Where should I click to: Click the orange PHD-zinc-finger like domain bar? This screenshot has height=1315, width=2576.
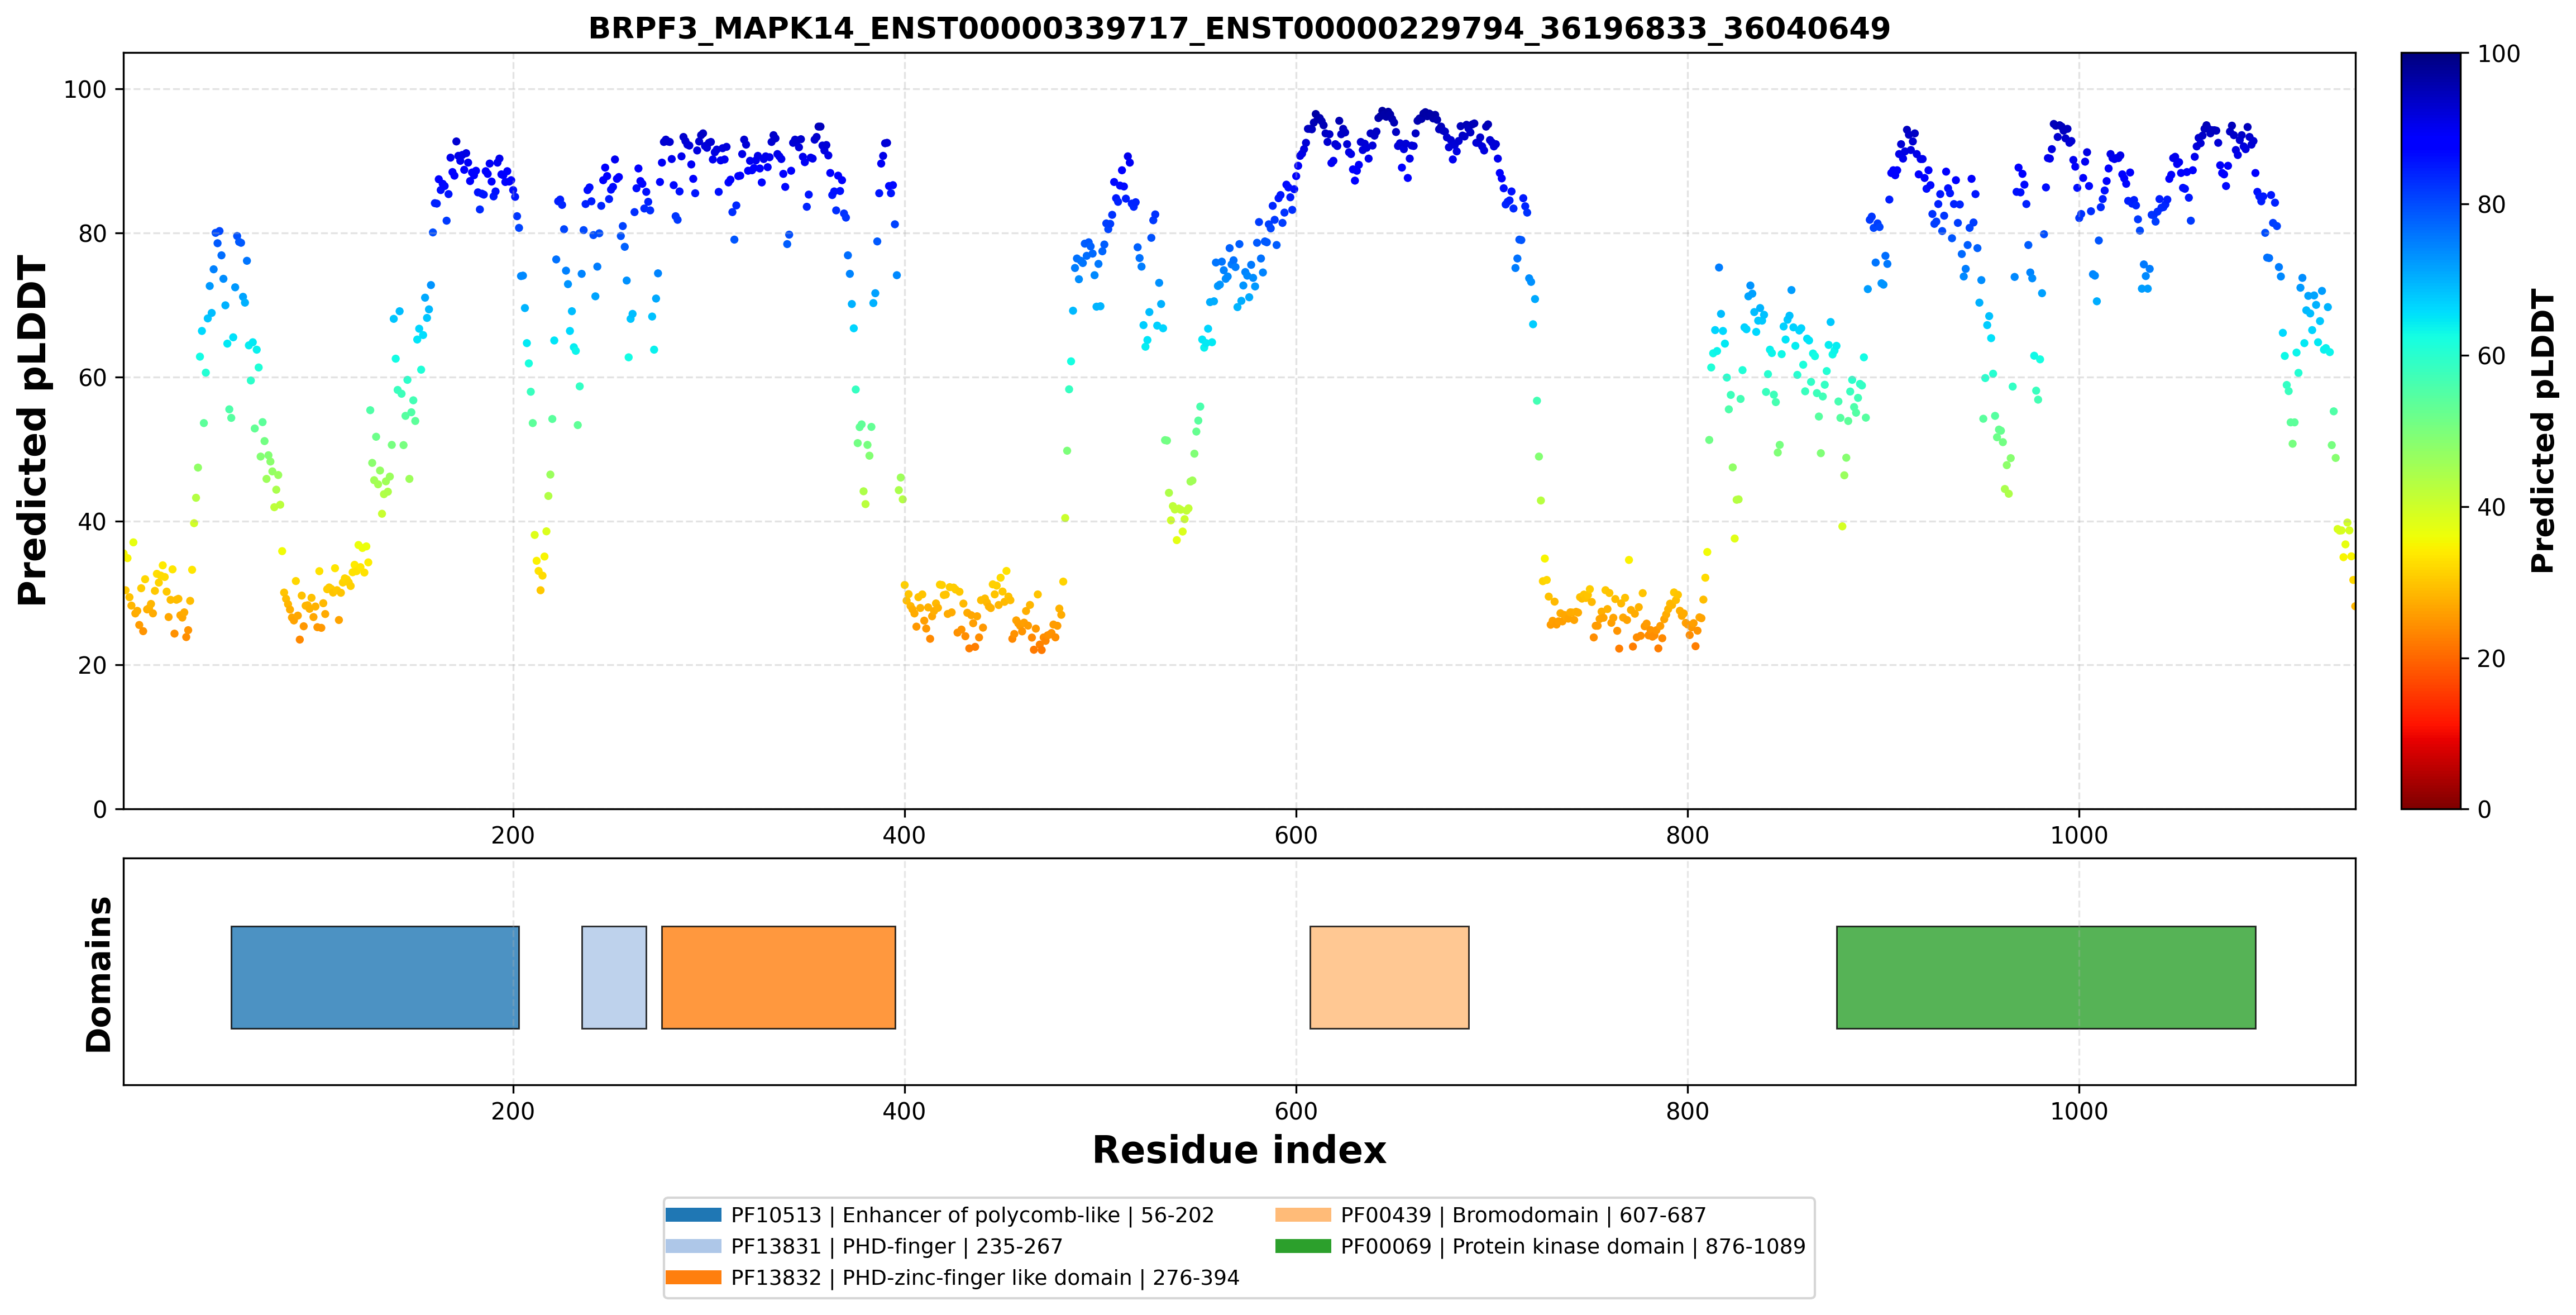tap(778, 977)
